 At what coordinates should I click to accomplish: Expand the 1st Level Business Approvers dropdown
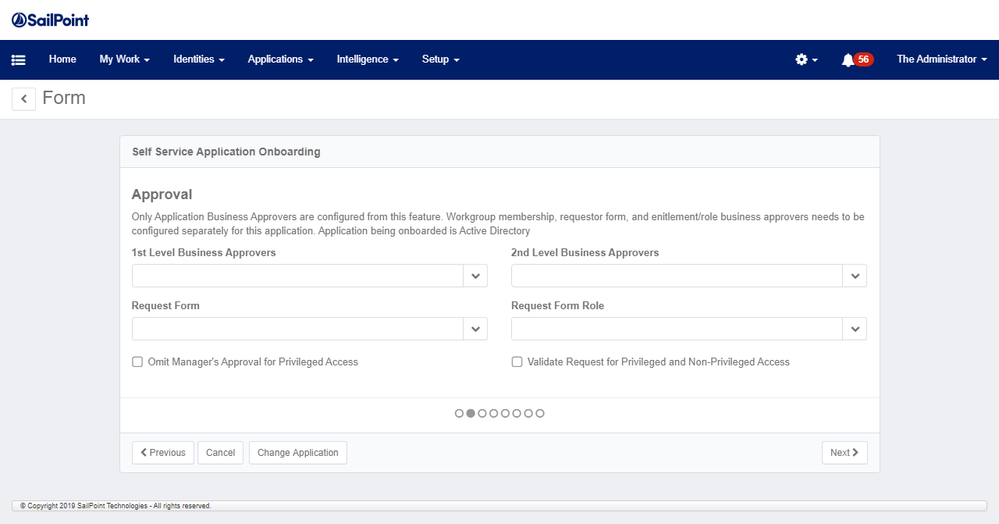[475, 276]
